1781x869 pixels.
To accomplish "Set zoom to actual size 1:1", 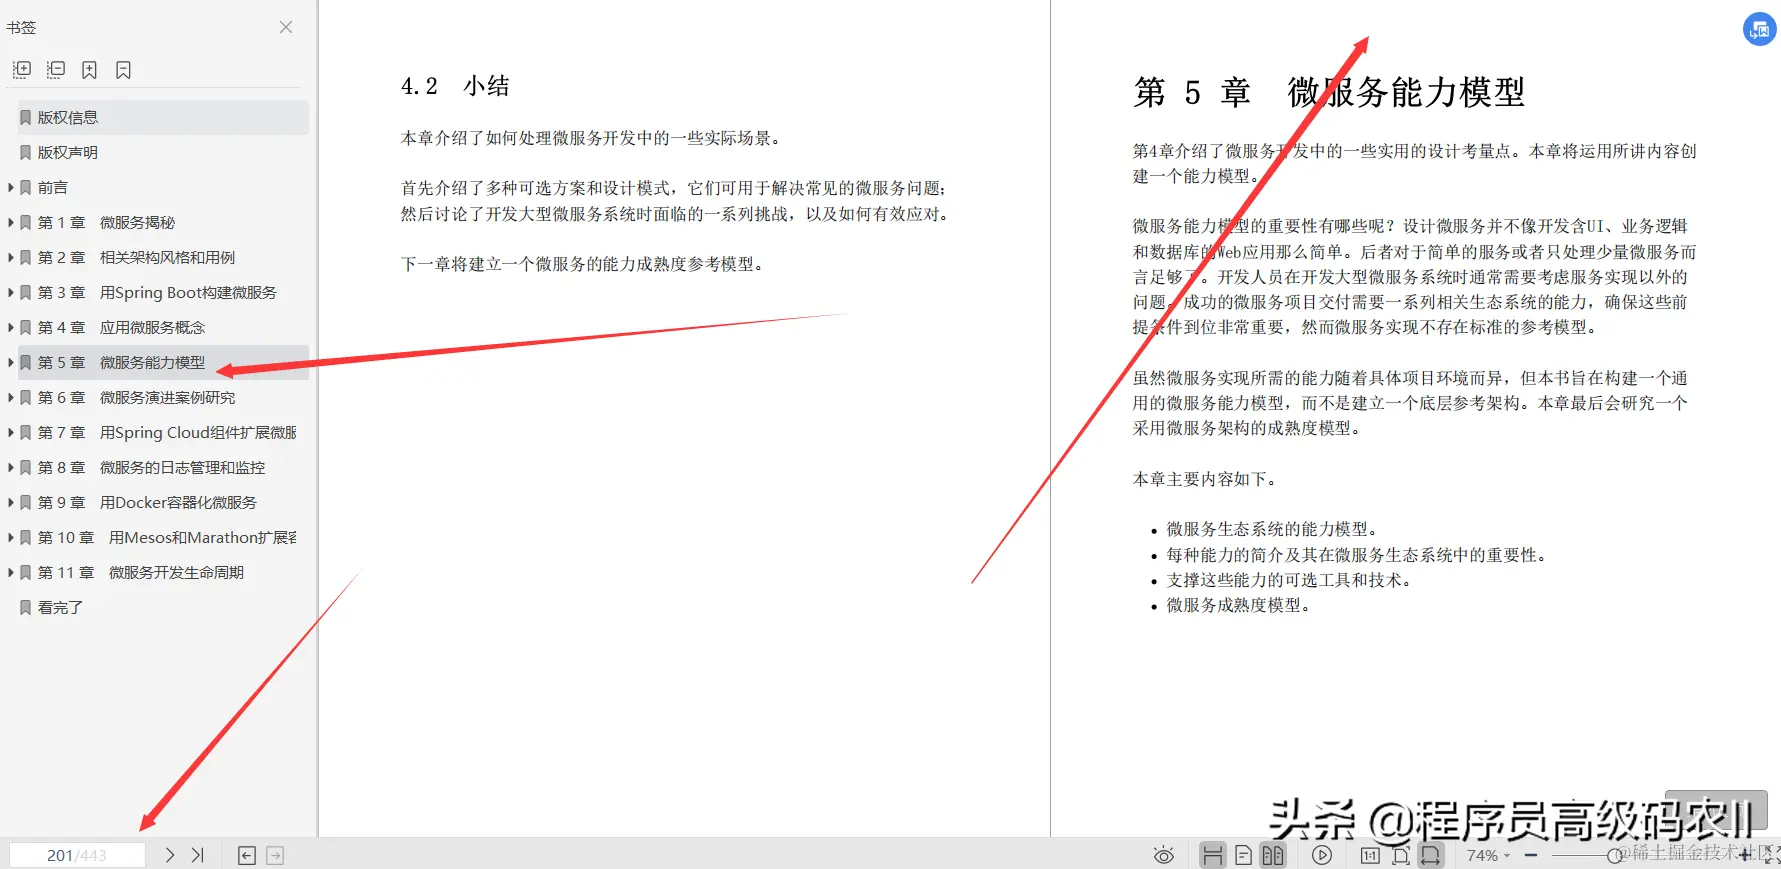I will [x=1370, y=855].
